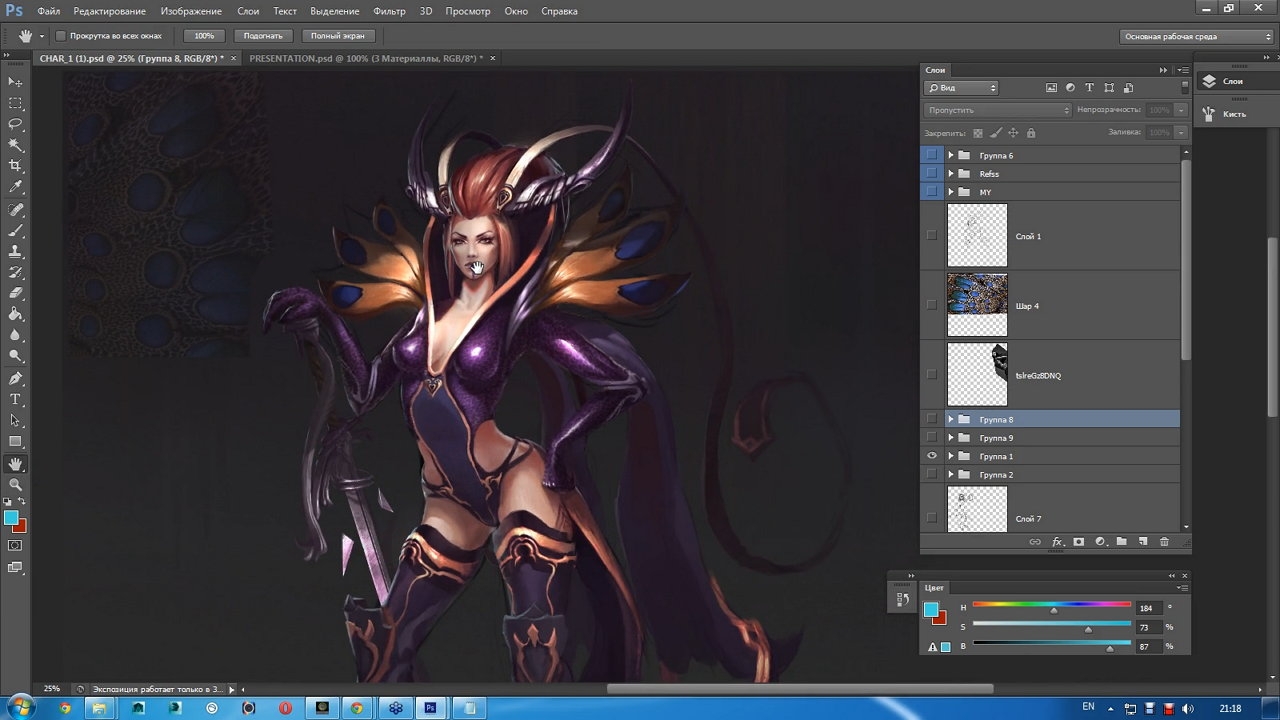Select the Lasso tool
Viewport: 1280px width, 720px height.
click(15, 124)
